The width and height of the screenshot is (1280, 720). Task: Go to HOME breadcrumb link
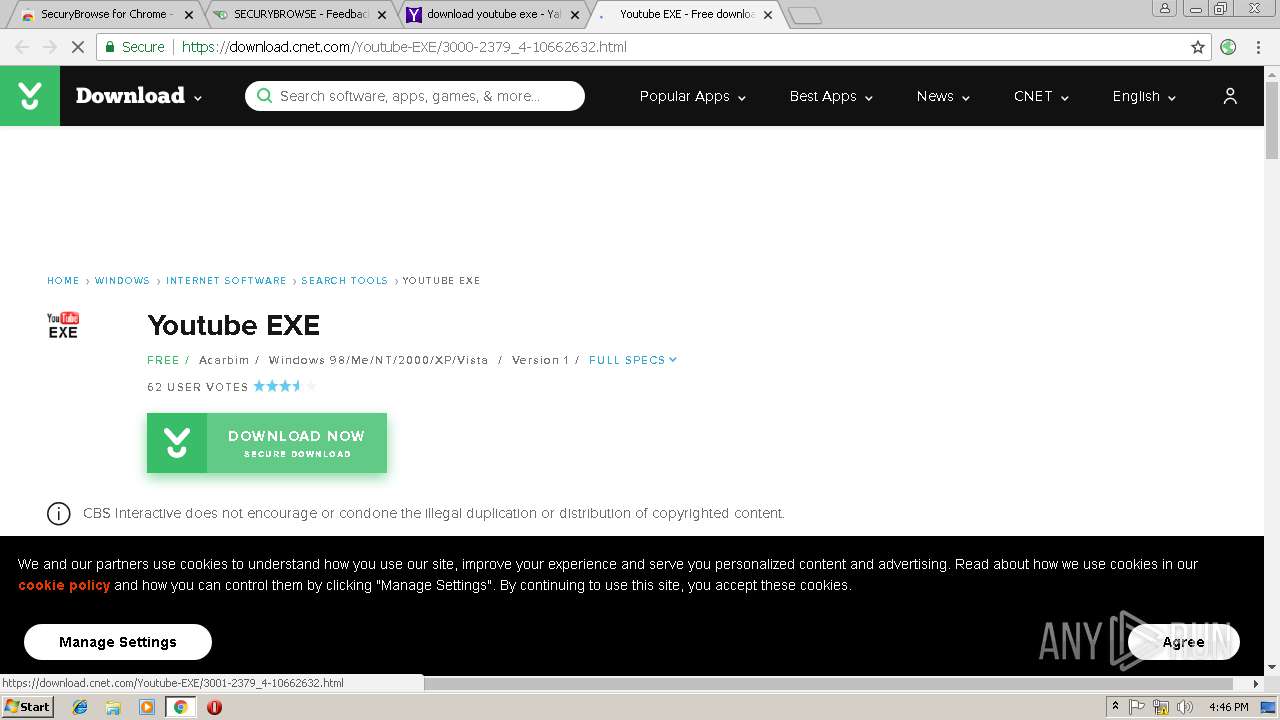pos(63,281)
